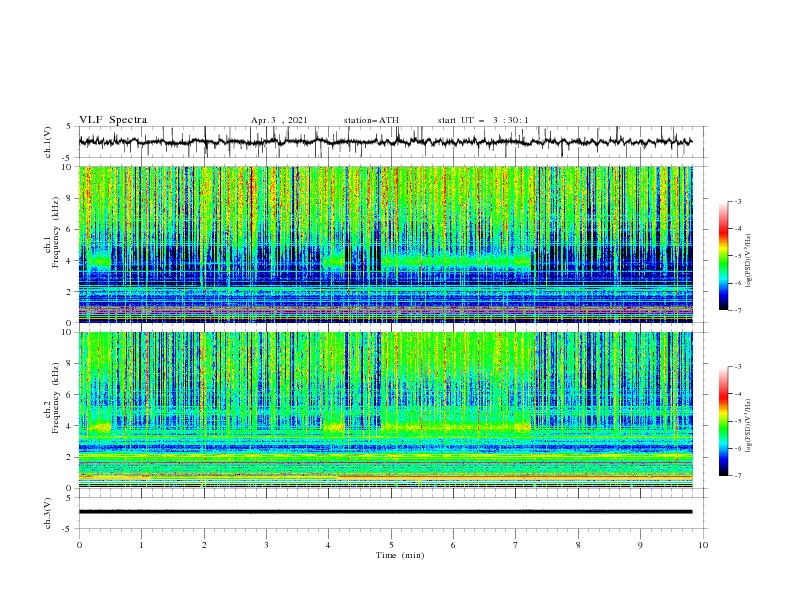Click the time axis tick label "9"
Viewport: 792px width, 612px height.
(640, 545)
